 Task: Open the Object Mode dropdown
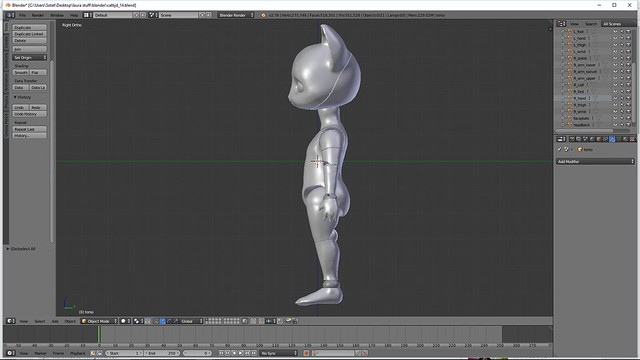click(99, 321)
